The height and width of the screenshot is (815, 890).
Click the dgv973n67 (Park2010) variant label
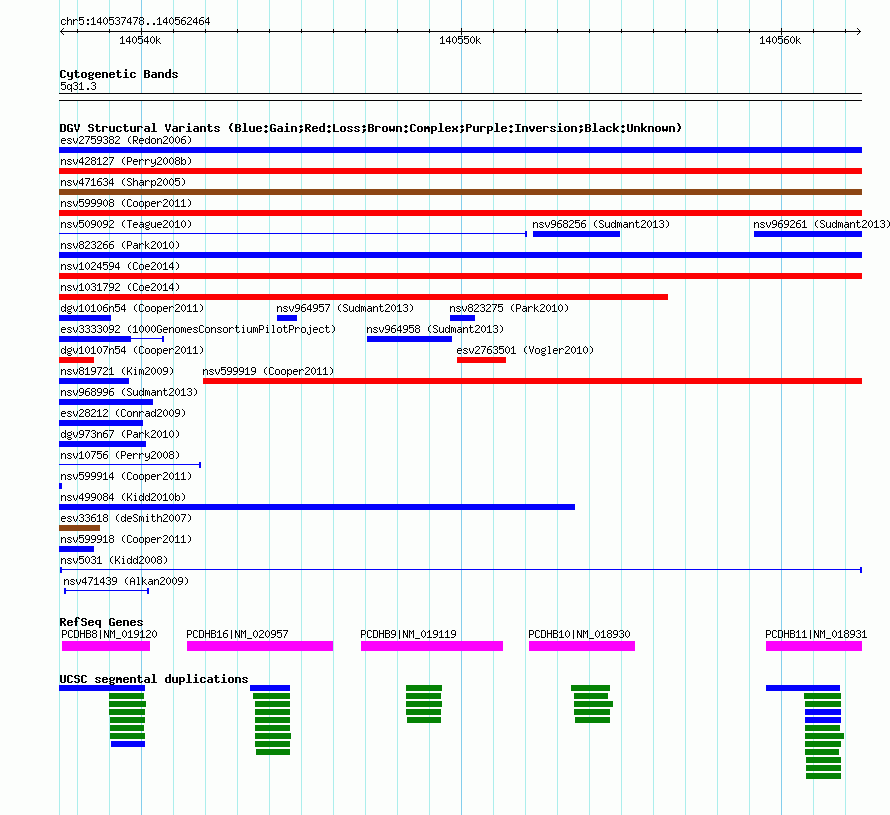click(120, 434)
